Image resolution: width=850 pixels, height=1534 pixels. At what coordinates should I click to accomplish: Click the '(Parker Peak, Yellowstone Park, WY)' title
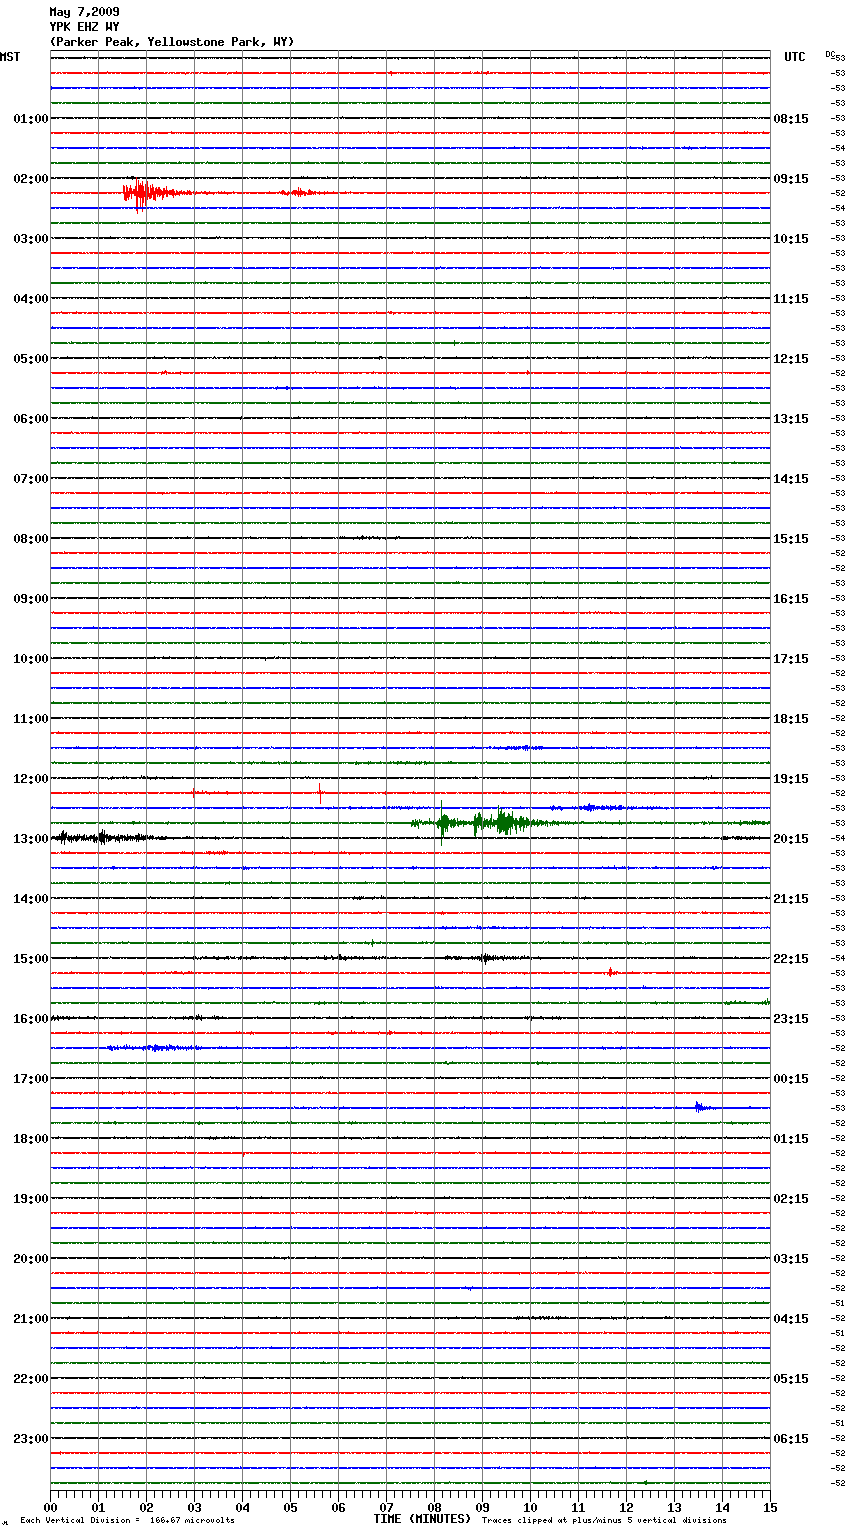[172, 42]
